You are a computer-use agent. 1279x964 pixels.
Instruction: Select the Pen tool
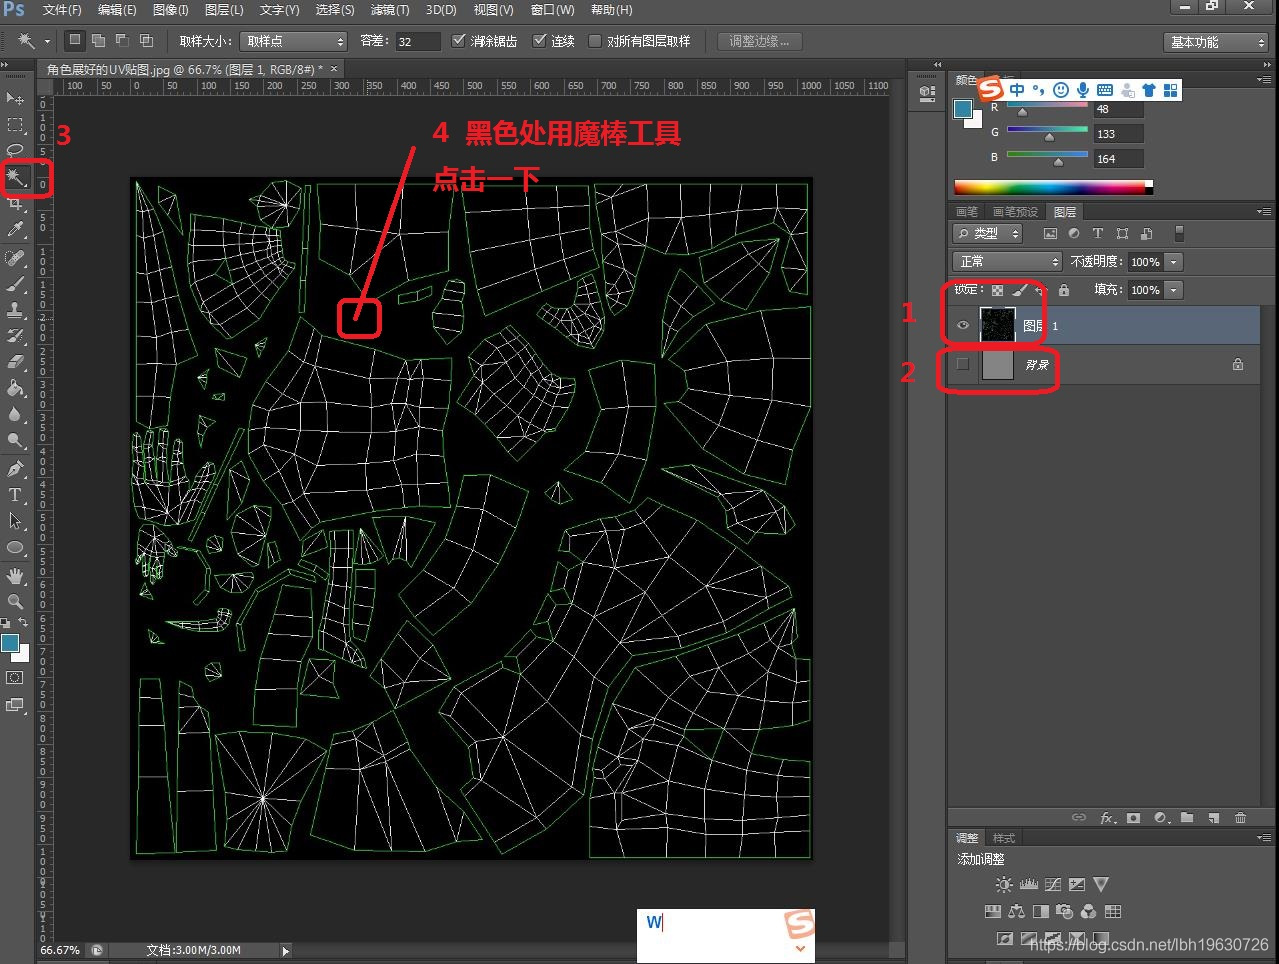[16, 469]
